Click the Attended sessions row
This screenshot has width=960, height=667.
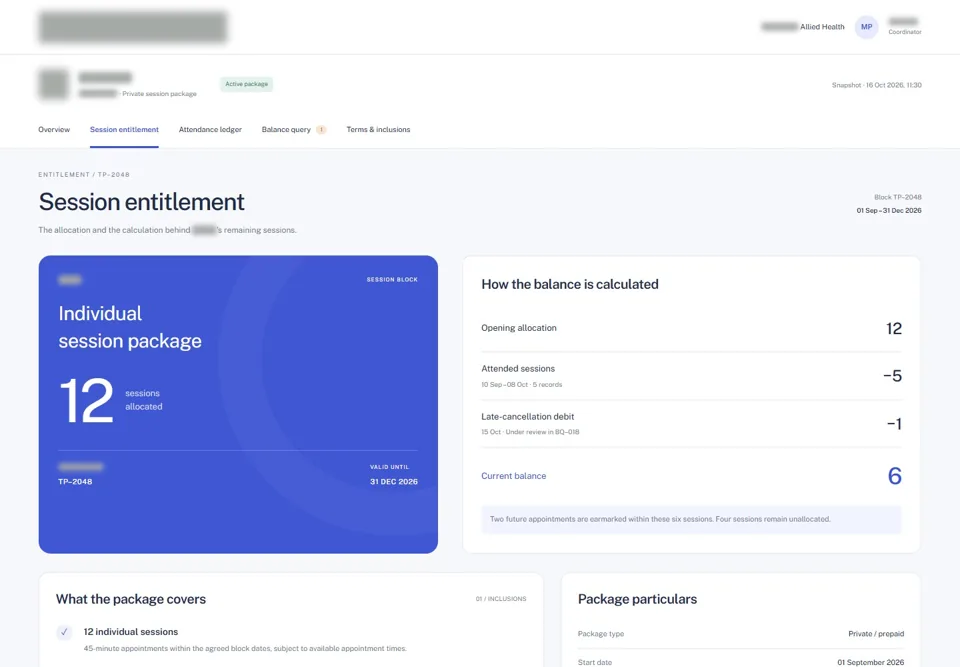coord(691,376)
